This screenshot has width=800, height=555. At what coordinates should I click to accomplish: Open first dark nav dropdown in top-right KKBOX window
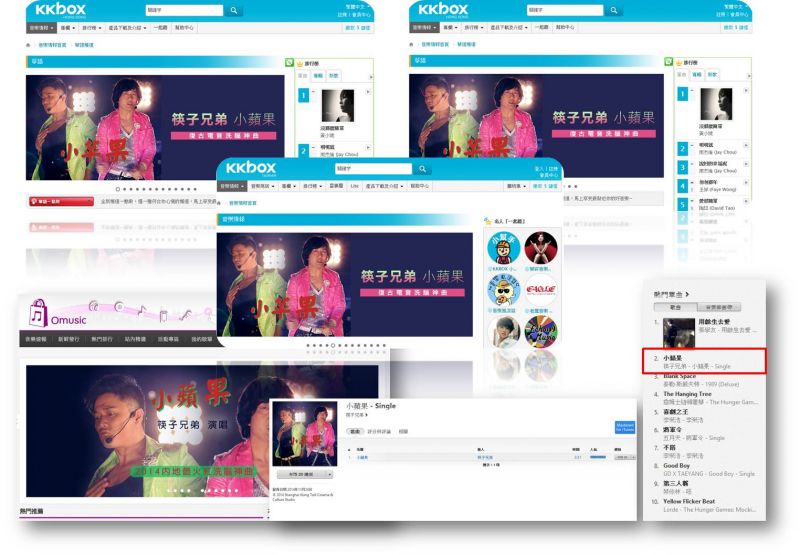click(424, 28)
